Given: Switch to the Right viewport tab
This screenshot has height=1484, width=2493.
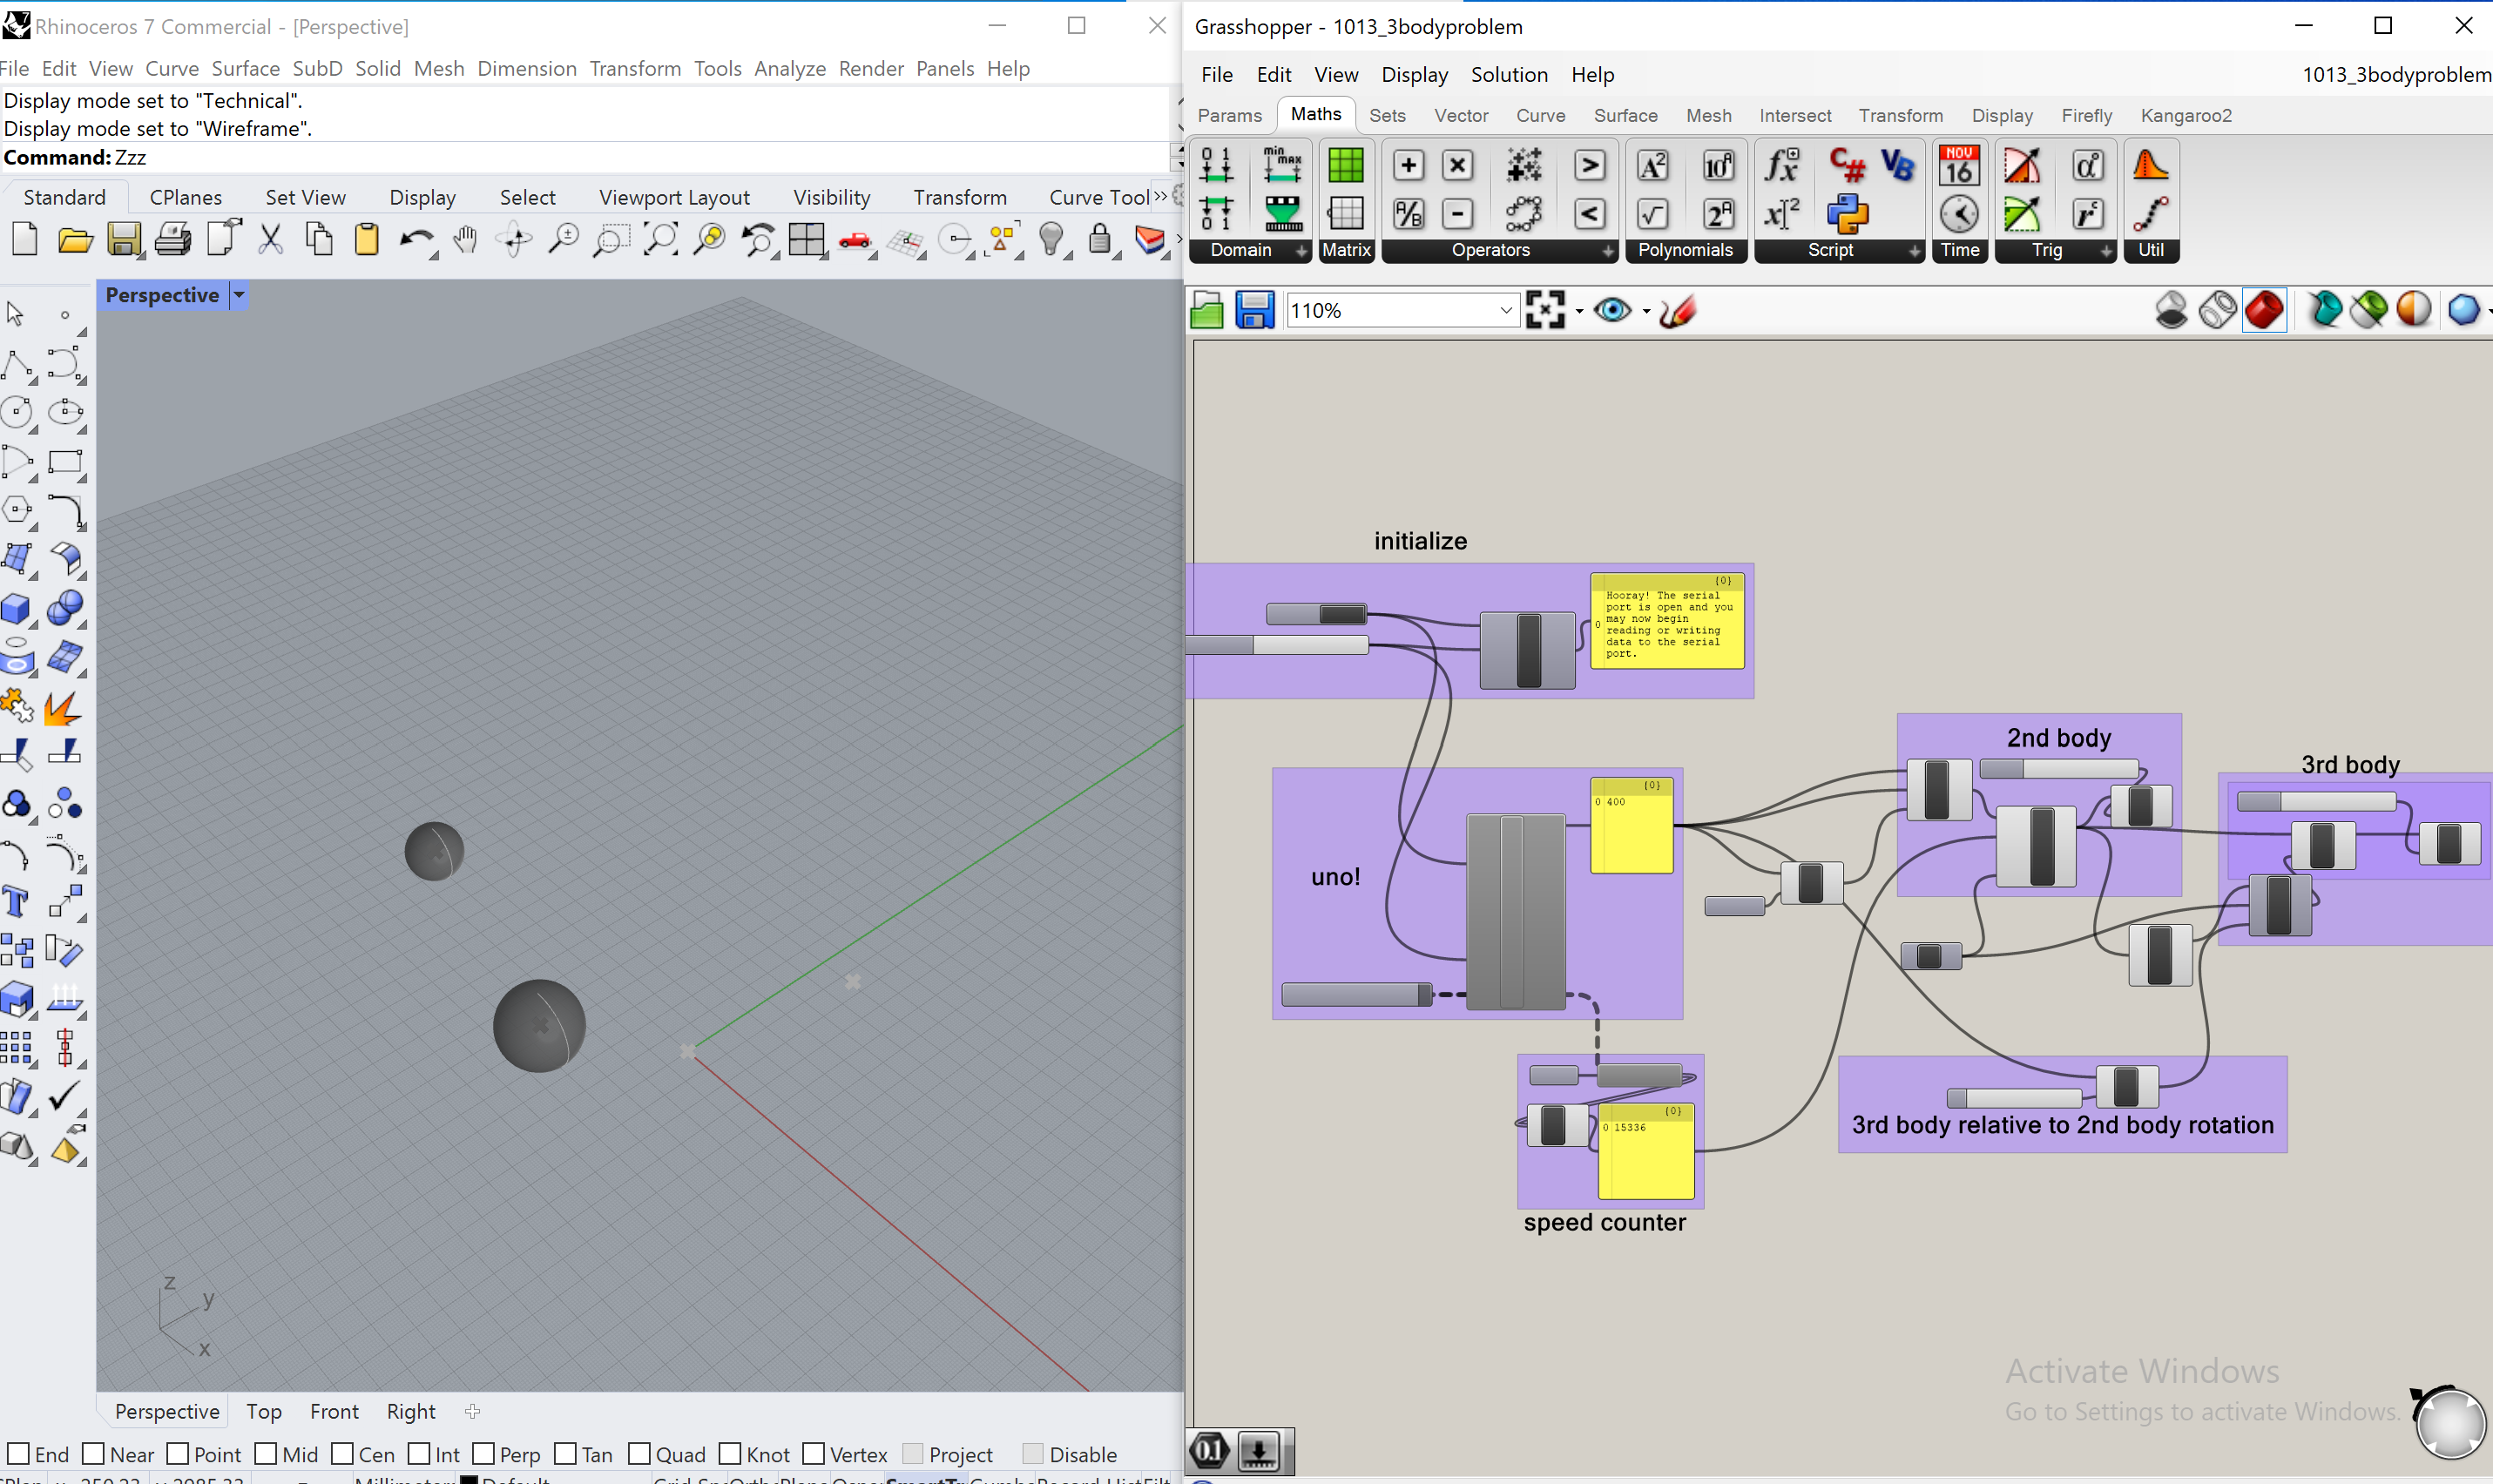Looking at the screenshot, I should click(410, 1410).
